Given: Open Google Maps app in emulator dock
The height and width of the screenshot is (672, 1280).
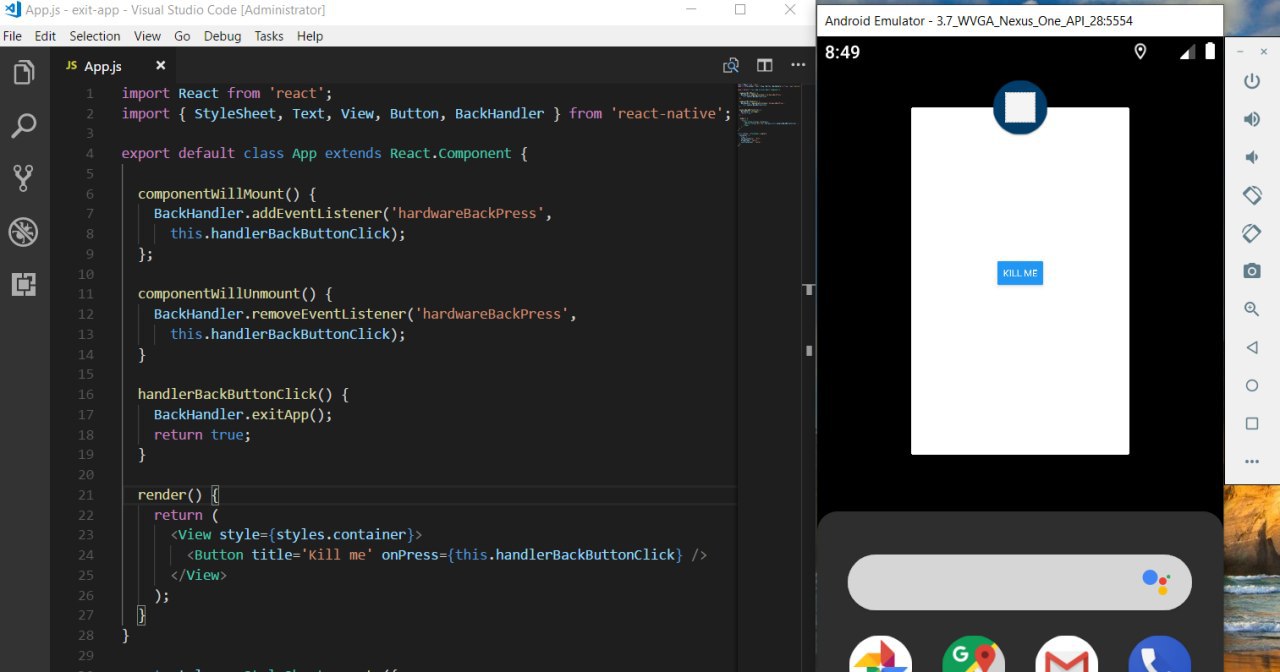Looking at the screenshot, I should pyautogui.click(x=974, y=656).
